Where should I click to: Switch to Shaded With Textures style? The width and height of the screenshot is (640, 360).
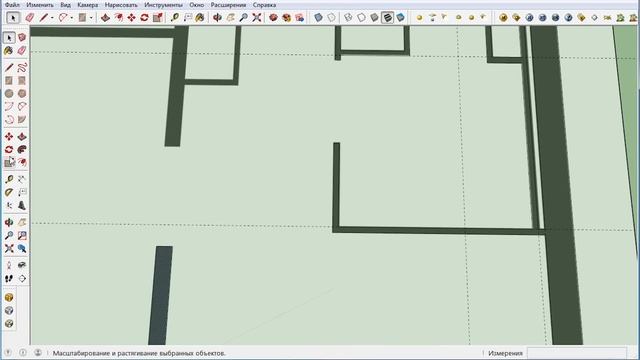click(x=387, y=18)
